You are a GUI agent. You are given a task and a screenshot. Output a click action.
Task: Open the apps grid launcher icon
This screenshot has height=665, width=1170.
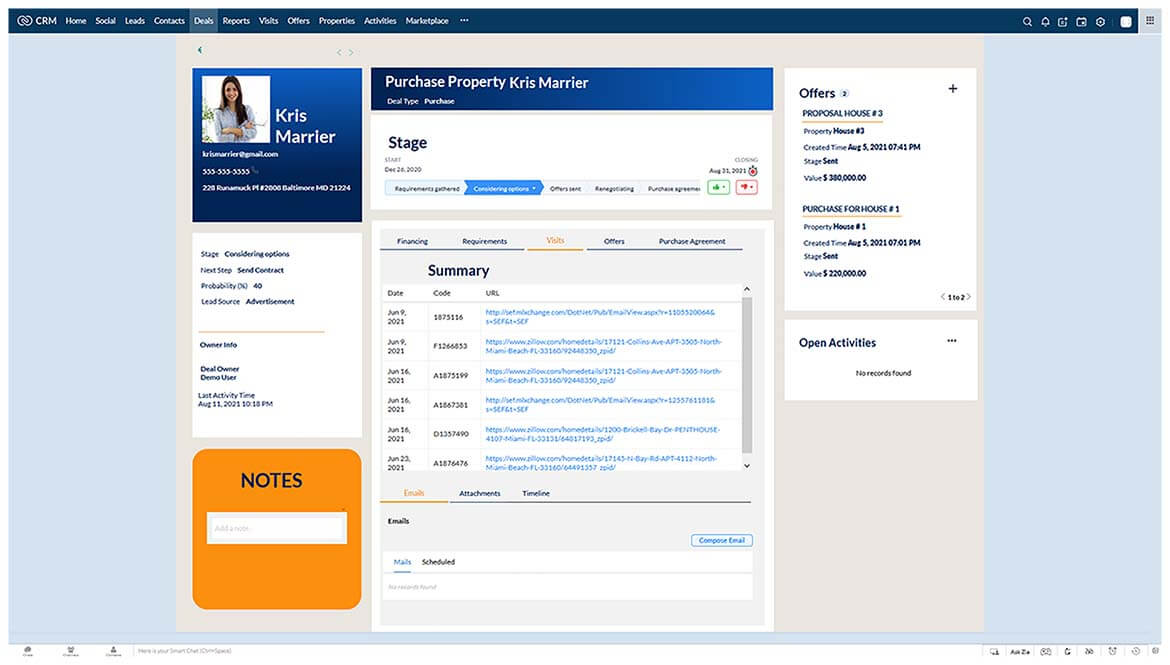pos(1150,20)
